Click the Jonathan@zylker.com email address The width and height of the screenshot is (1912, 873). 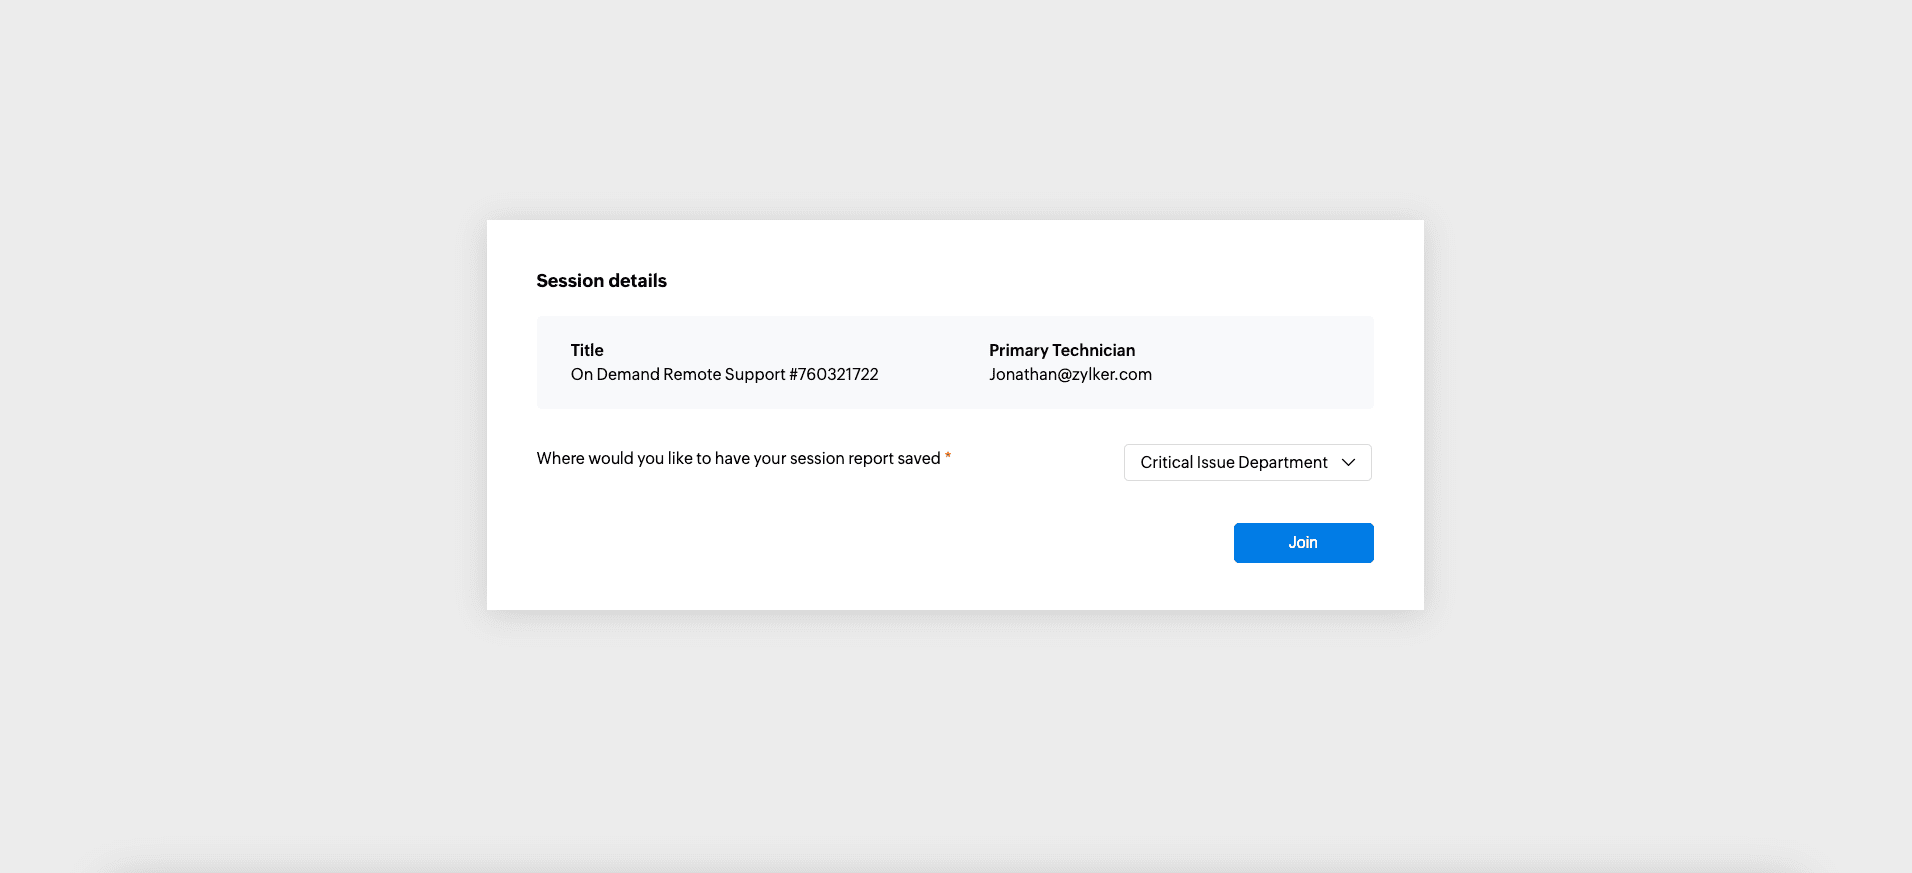point(1070,374)
